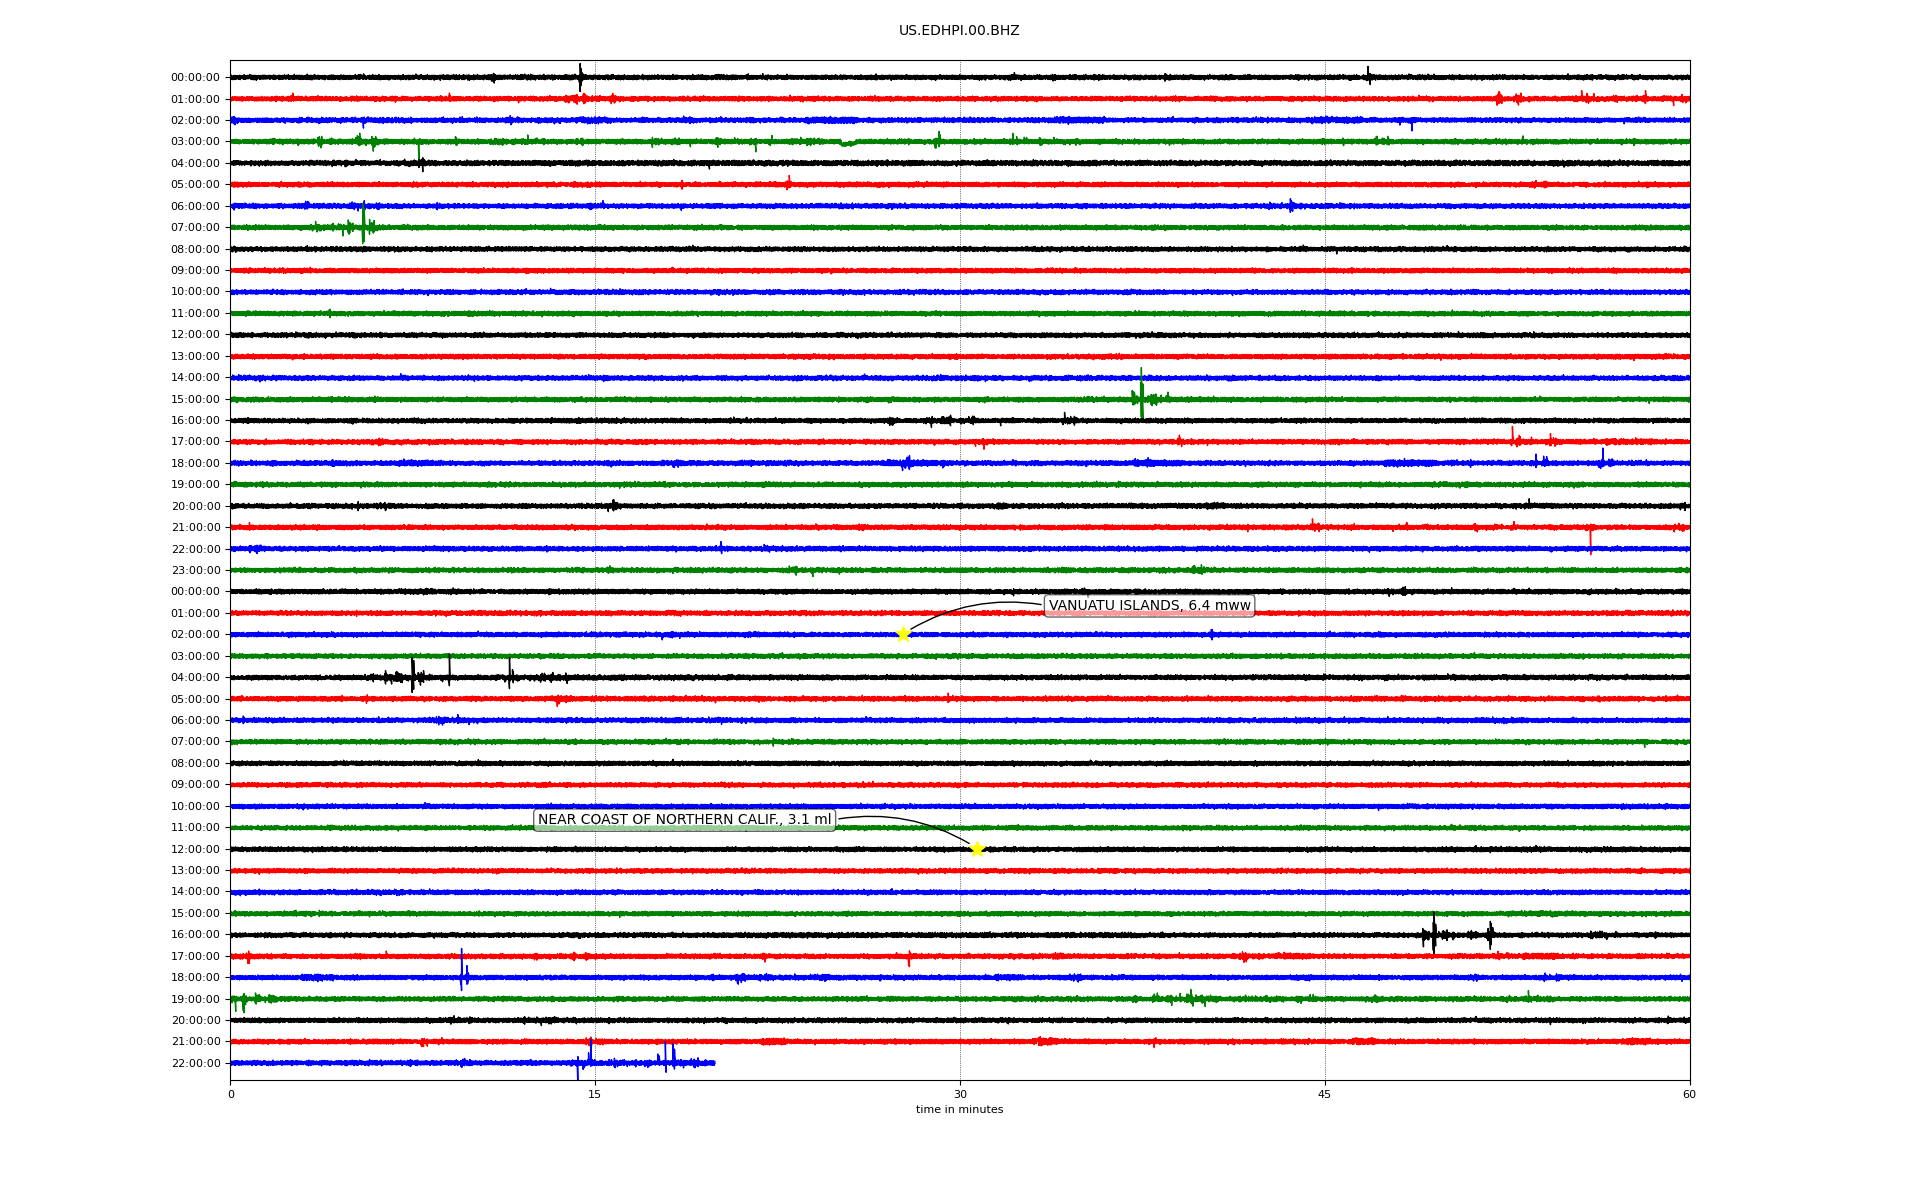Click the red downward spike near minute 56
Image resolution: width=1920 pixels, height=1200 pixels.
tap(1590, 540)
